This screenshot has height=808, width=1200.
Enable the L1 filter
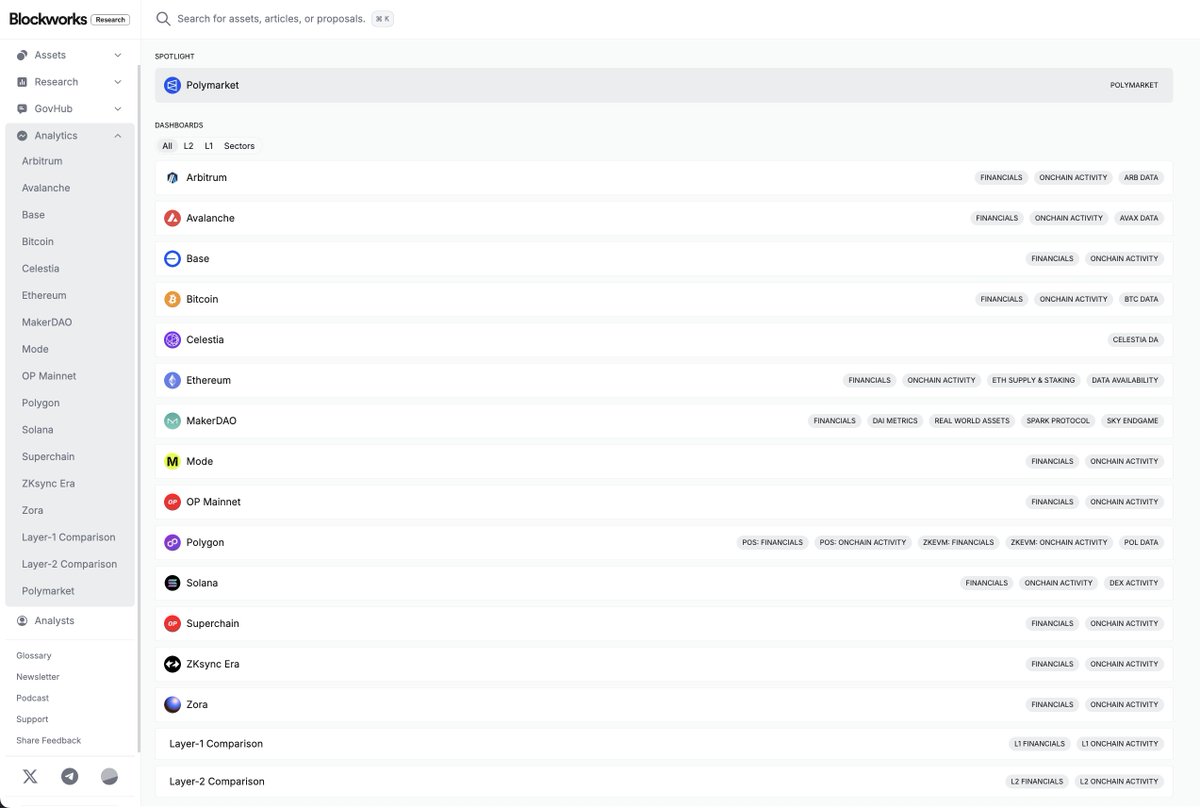click(x=208, y=145)
